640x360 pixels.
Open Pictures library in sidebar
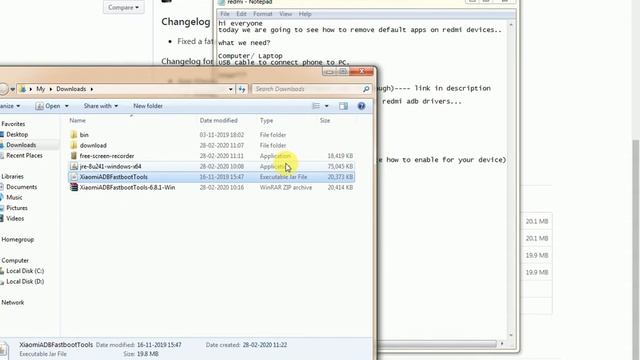coord(17,208)
